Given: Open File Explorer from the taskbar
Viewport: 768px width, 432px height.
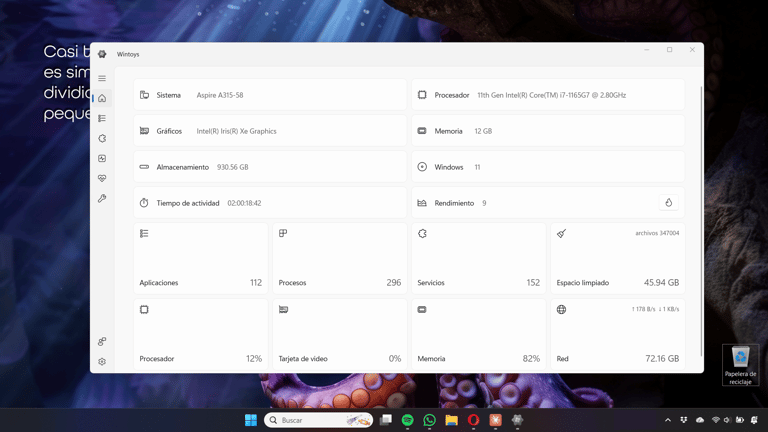Looking at the screenshot, I should click(452, 420).
